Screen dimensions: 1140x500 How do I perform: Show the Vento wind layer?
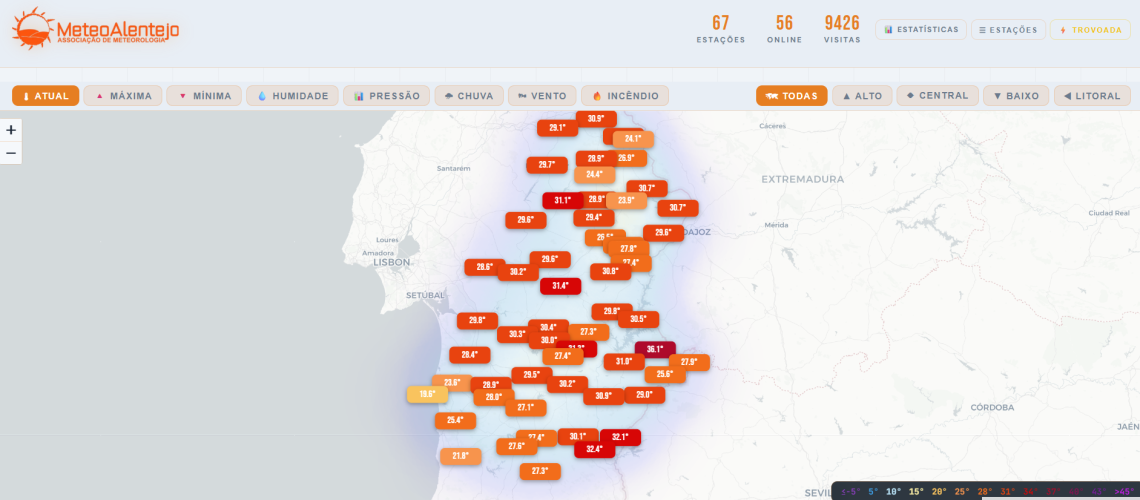[542, 96]
